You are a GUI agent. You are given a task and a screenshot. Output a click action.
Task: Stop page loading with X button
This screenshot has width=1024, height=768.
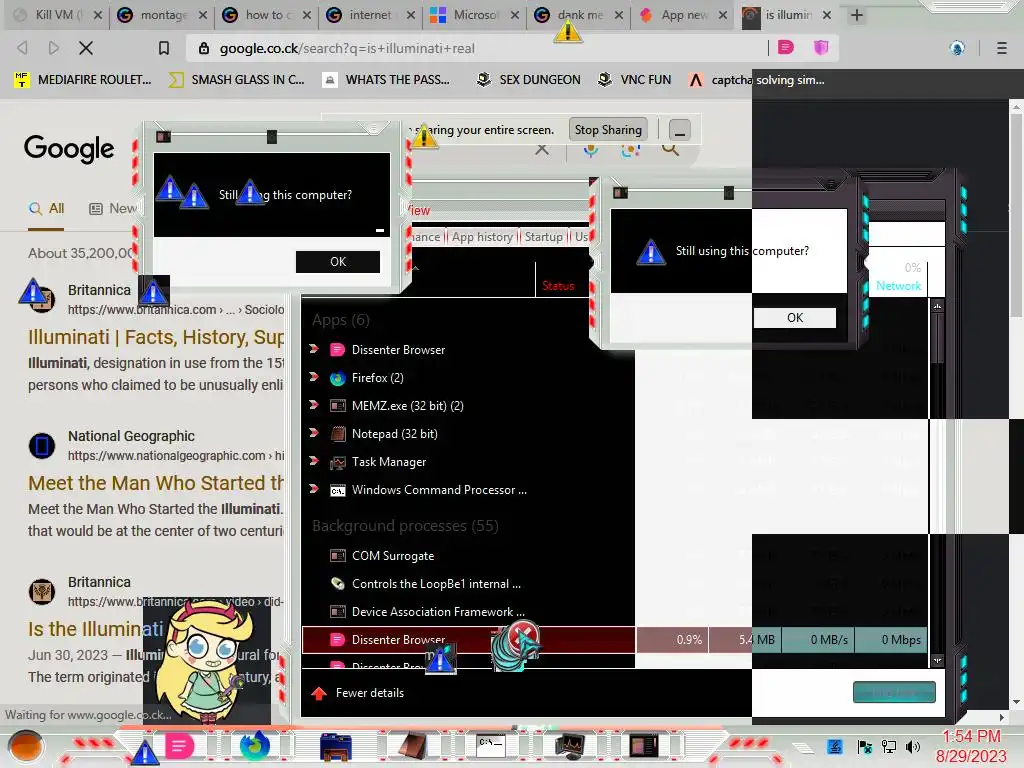86,48
